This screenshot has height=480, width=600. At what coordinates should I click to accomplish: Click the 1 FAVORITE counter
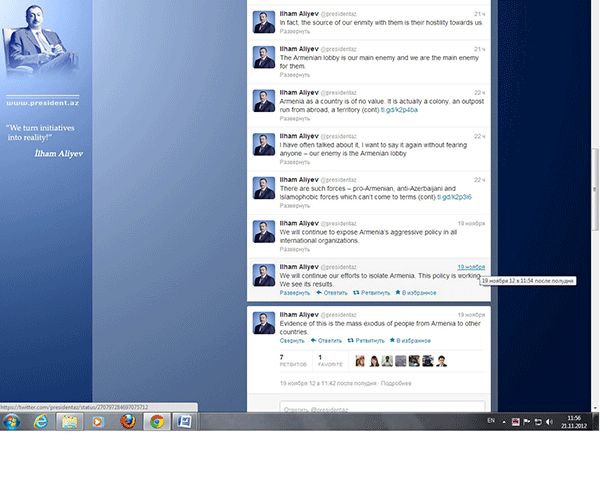click(x=330, y=360)
